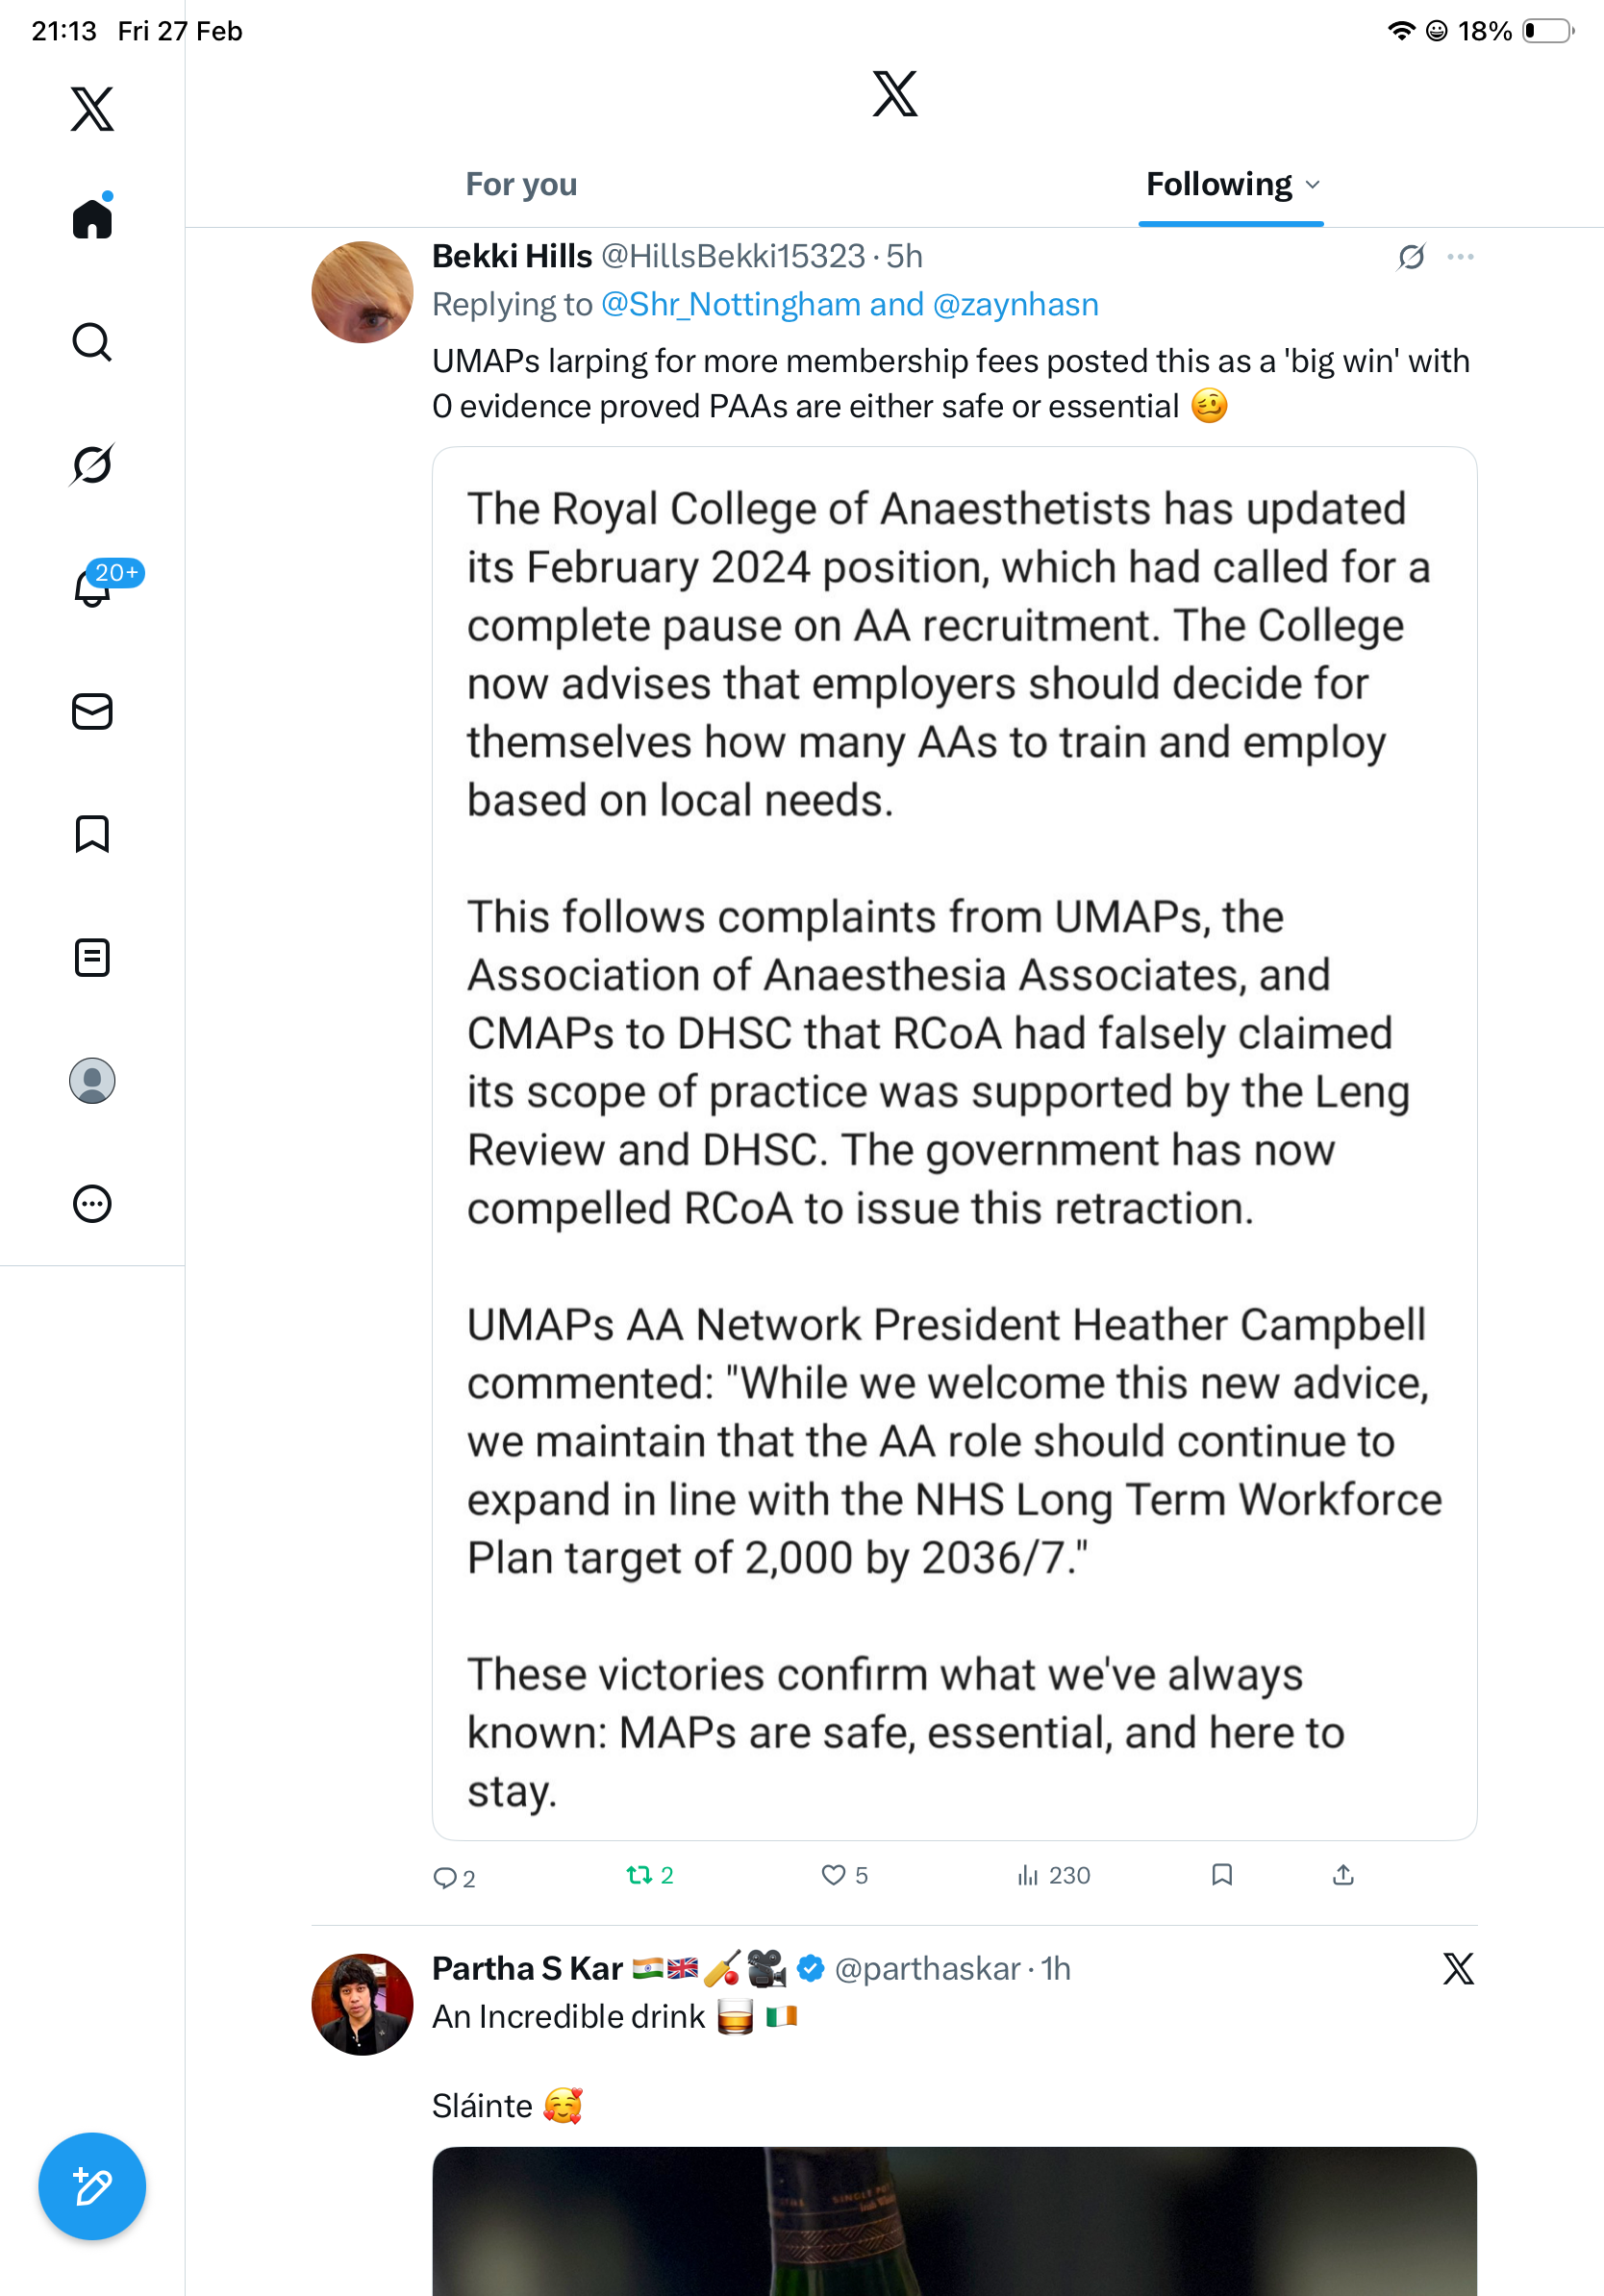Open the Profile icon in sidebar
The width and height of the screenshot is (1604, 2296).
click(92, 1081)
